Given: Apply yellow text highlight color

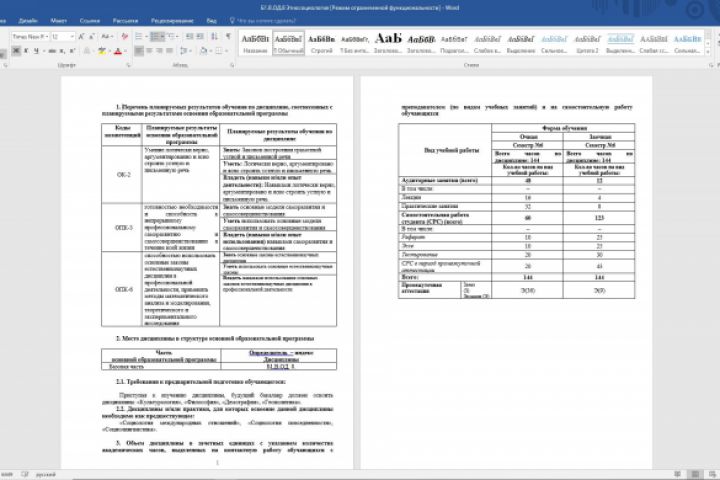Looking at the screenshot, I should pyautogui.click(x=101, y=51).
